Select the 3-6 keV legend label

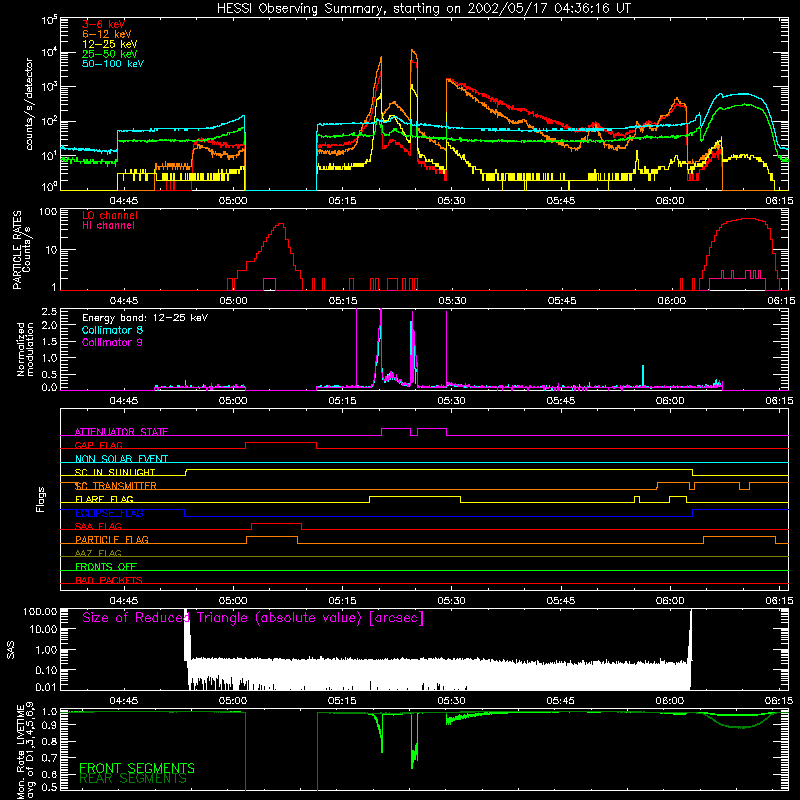pos(103,24)
